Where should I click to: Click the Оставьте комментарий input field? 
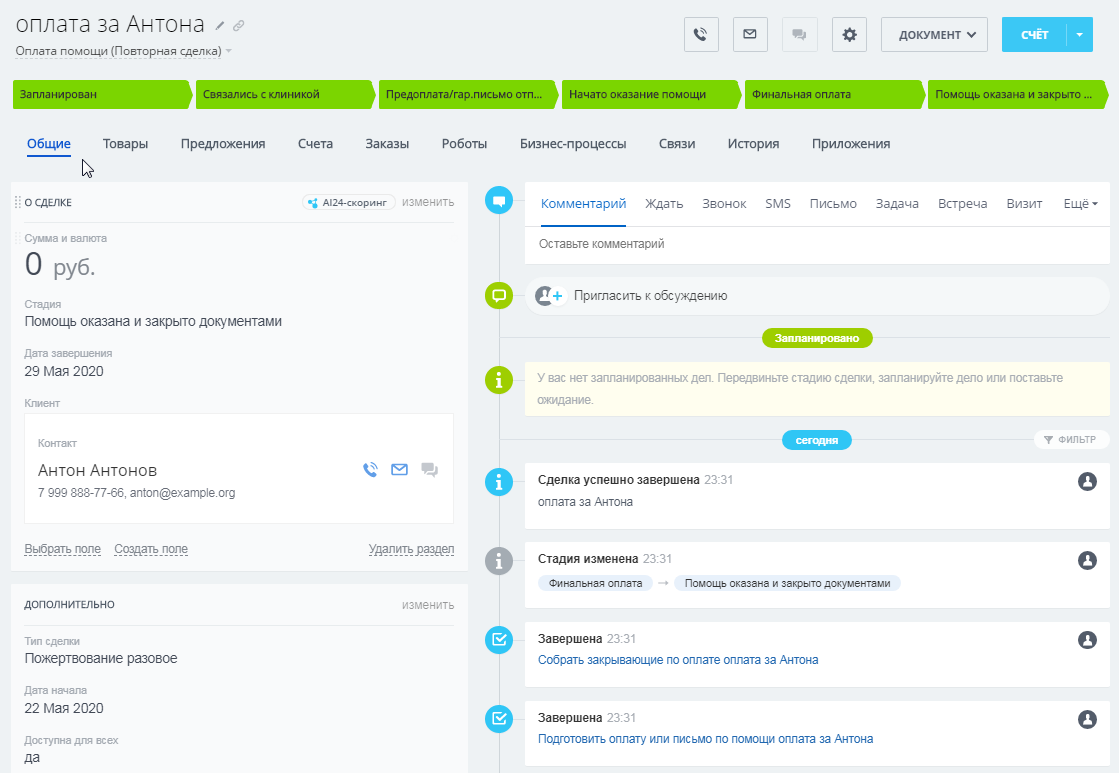pyautogui.click(x=815, y=244)
